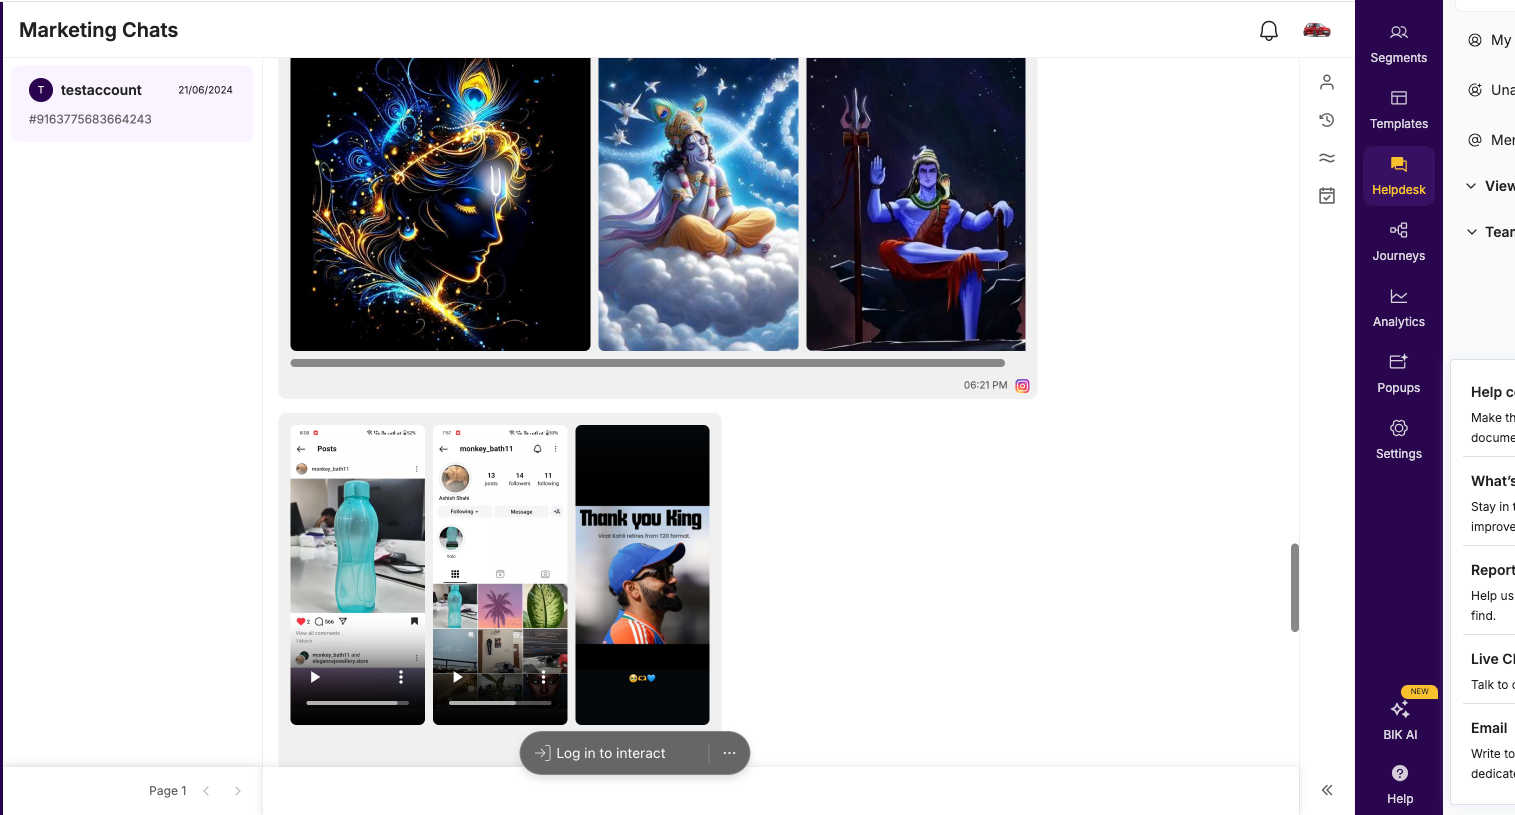Launch BIK AI from the sidebar
1515x815 pixels.
[1400, 720]
